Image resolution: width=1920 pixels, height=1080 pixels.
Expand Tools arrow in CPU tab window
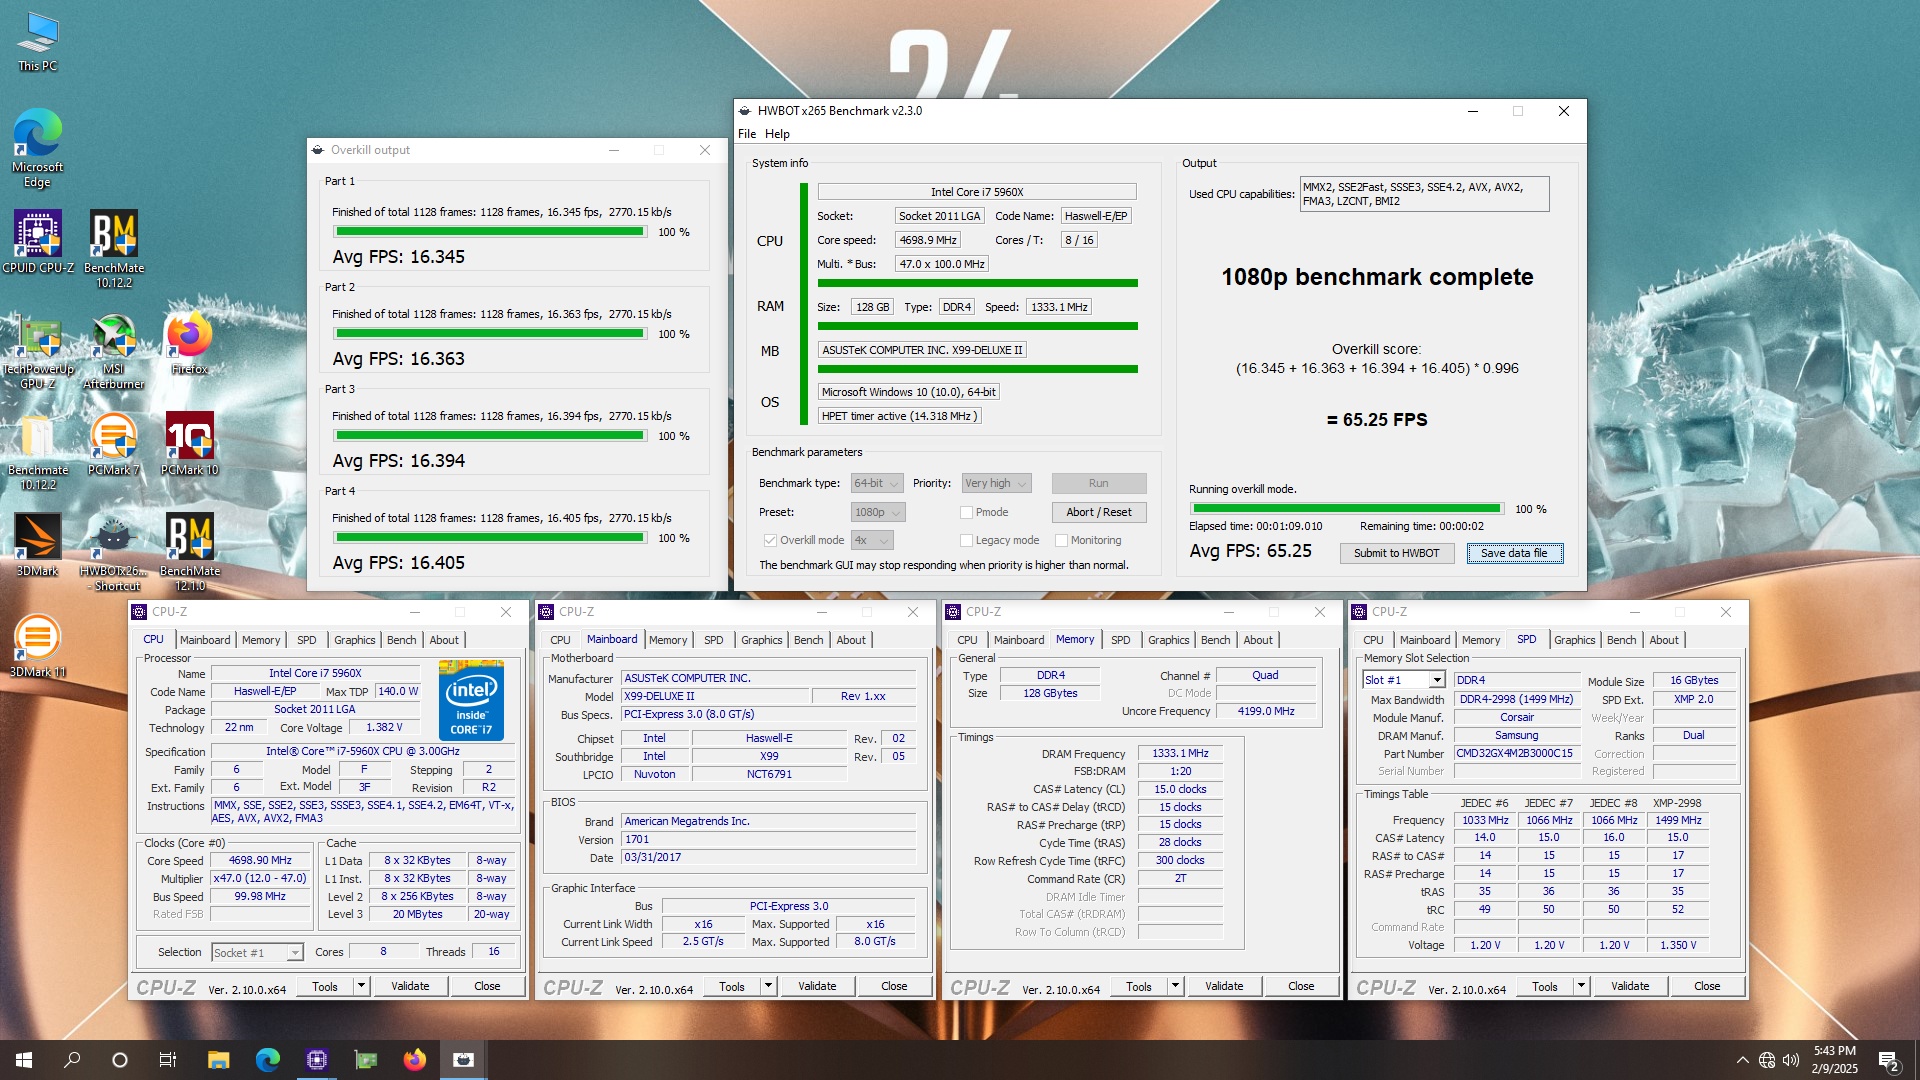(x=361, y=986)
